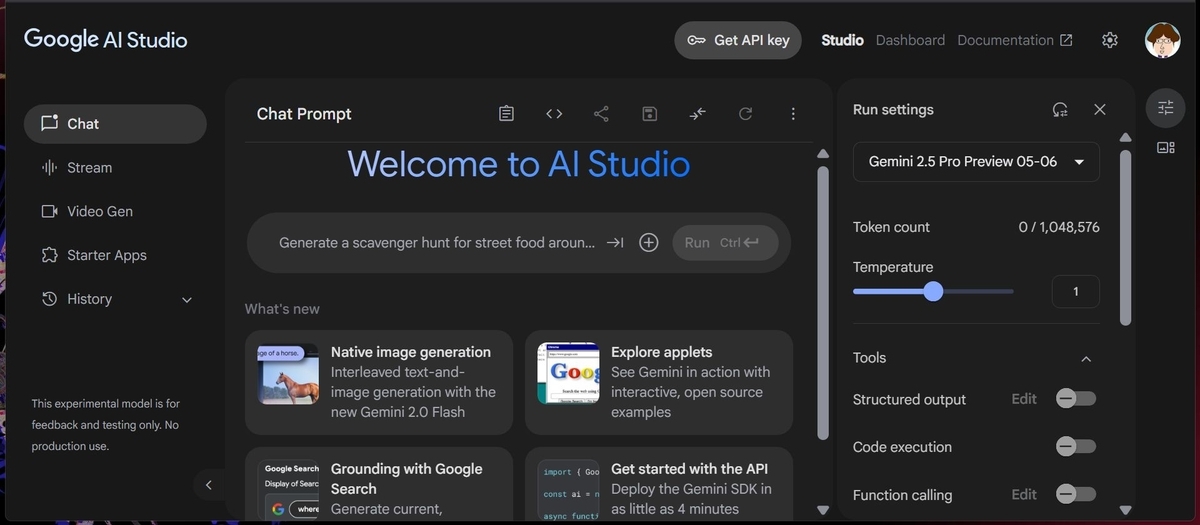Click the Run button
Screen dimensions: 1200x525
pyautogui.click(x=725, y=242)
